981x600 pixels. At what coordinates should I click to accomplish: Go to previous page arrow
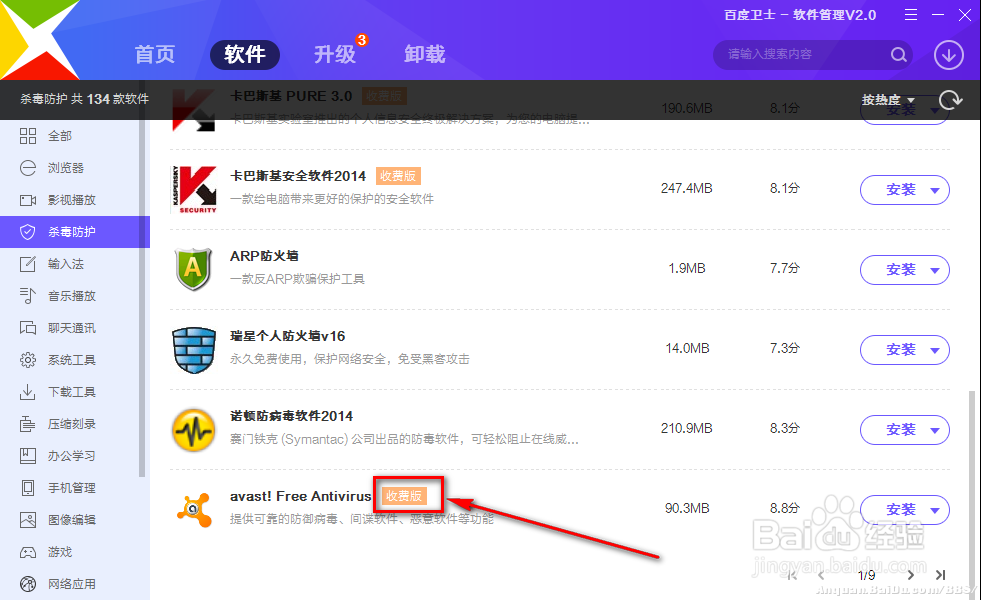(x=821, y=575)
